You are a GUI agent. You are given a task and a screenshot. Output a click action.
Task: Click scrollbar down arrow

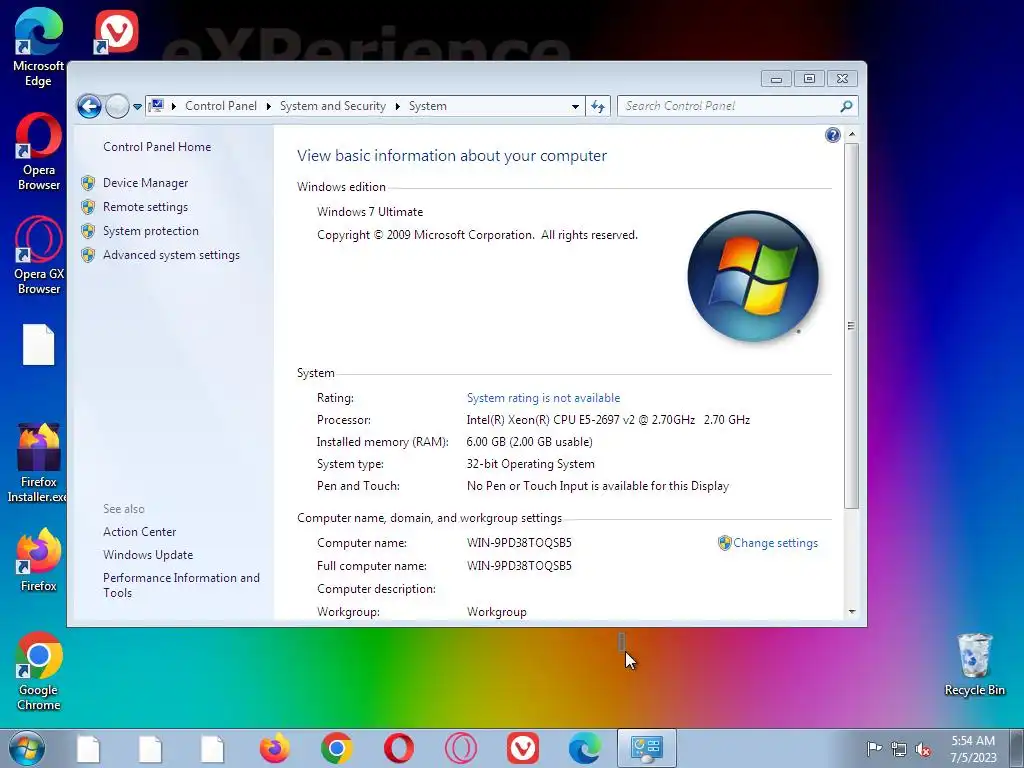pyautogui.click(x=851, y=612)
